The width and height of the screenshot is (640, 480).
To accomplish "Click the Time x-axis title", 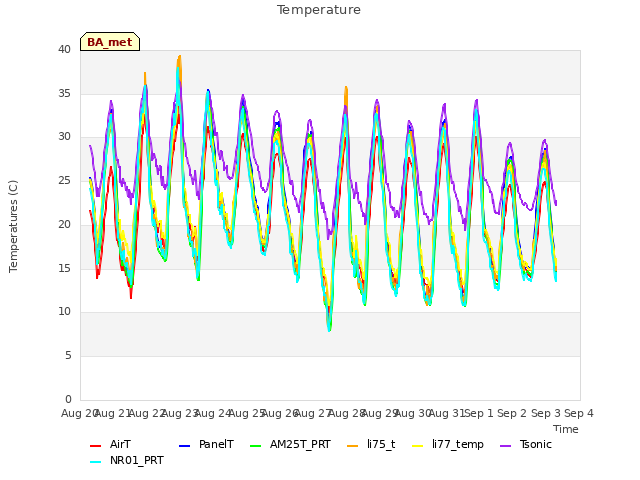I will coord(566,429).
